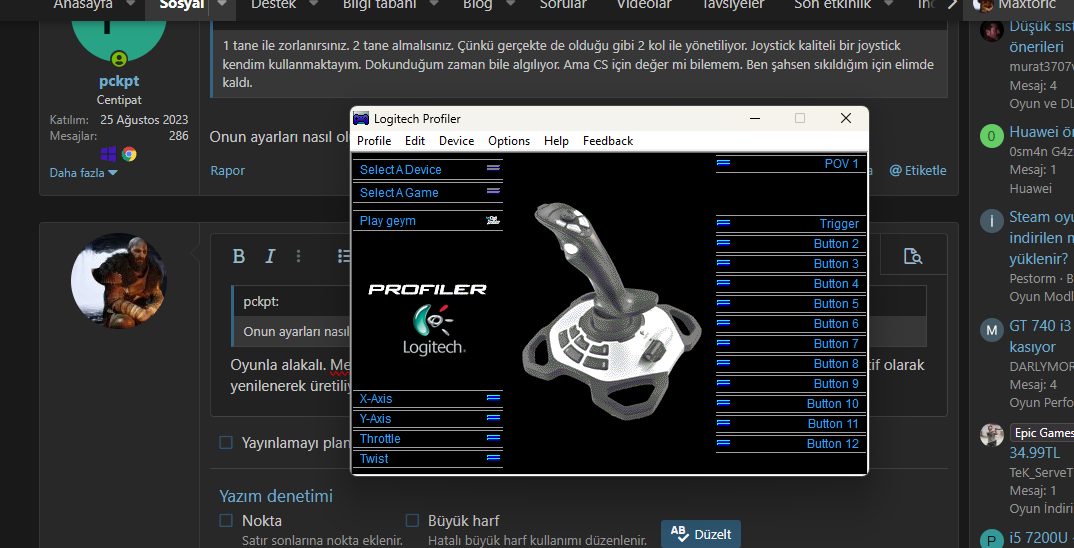Click the Trigger assignment icon

pyautogui.click(x=723, y=223)
